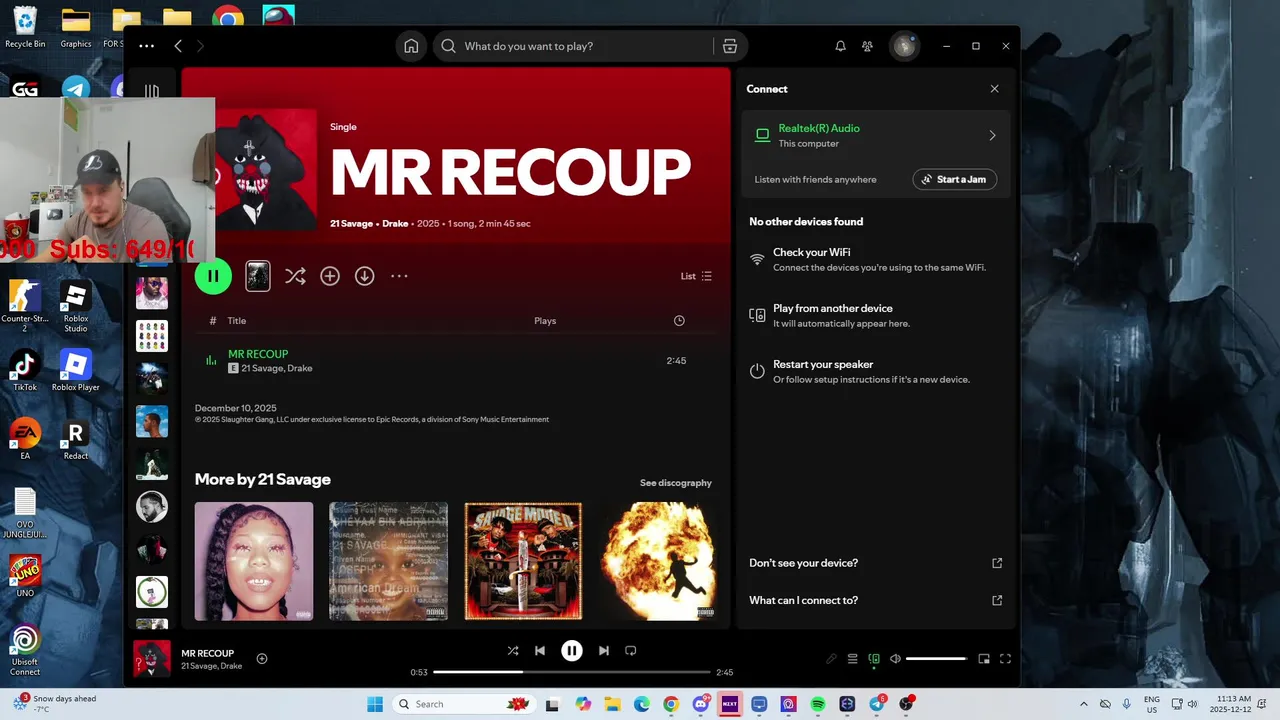Open Ubisoft Connect desktop icon
Viewport: 1280px width, 720px height.
(x=25, y=650)
